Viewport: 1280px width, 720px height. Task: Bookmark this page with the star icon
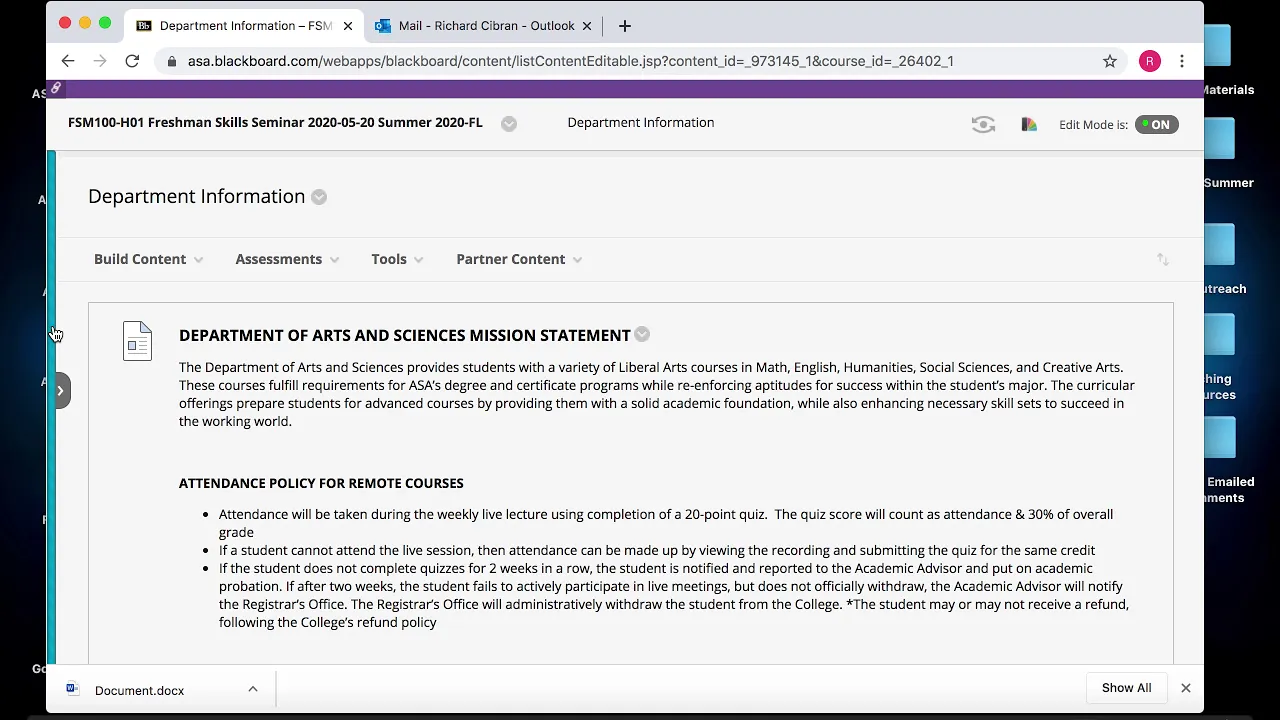[x=1110, y=61]
